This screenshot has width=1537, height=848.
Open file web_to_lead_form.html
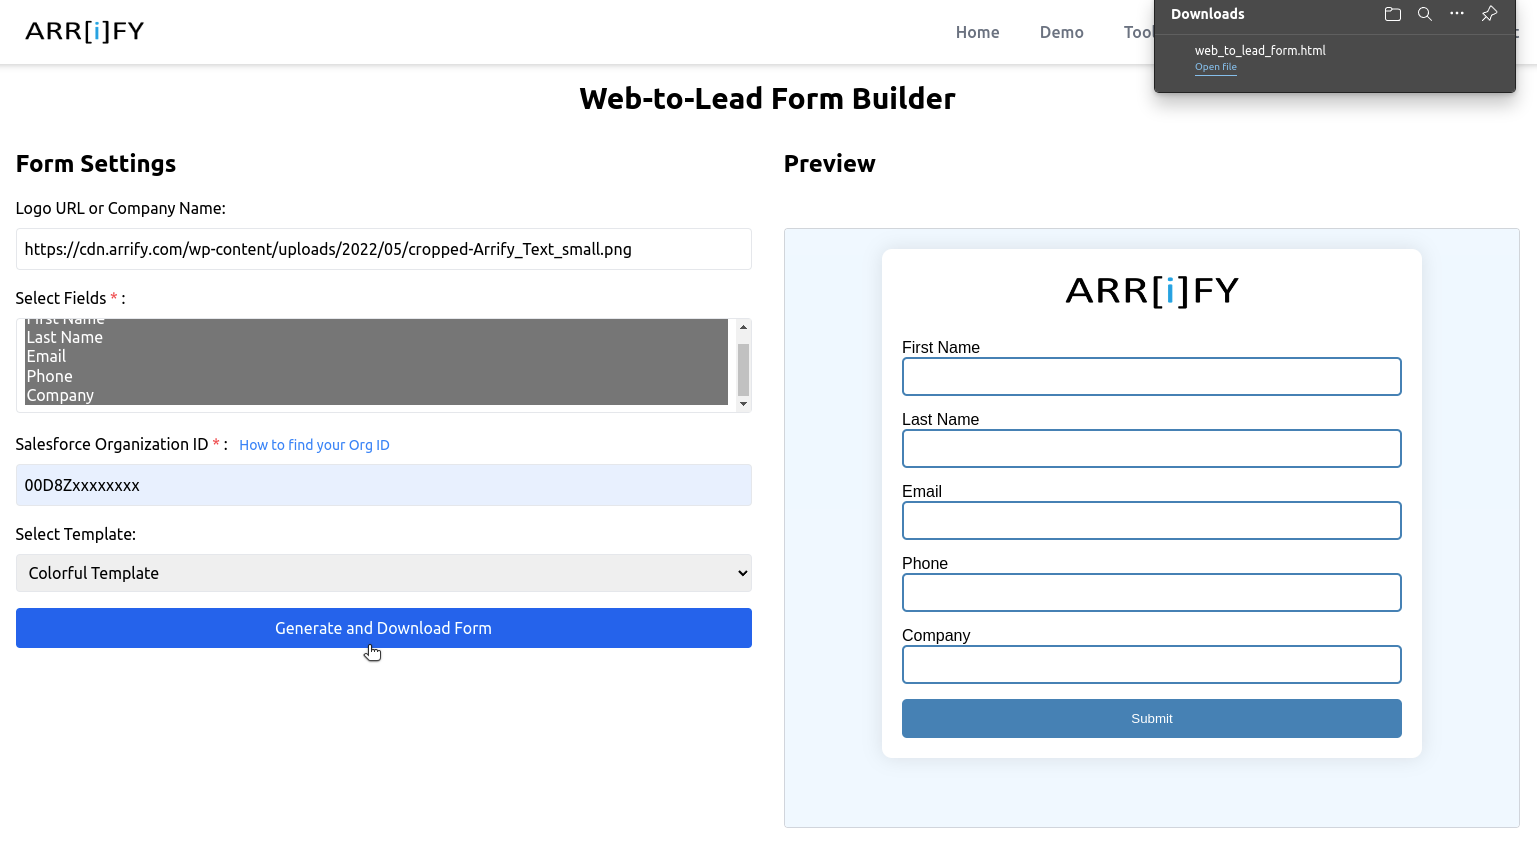(1215, 67)
